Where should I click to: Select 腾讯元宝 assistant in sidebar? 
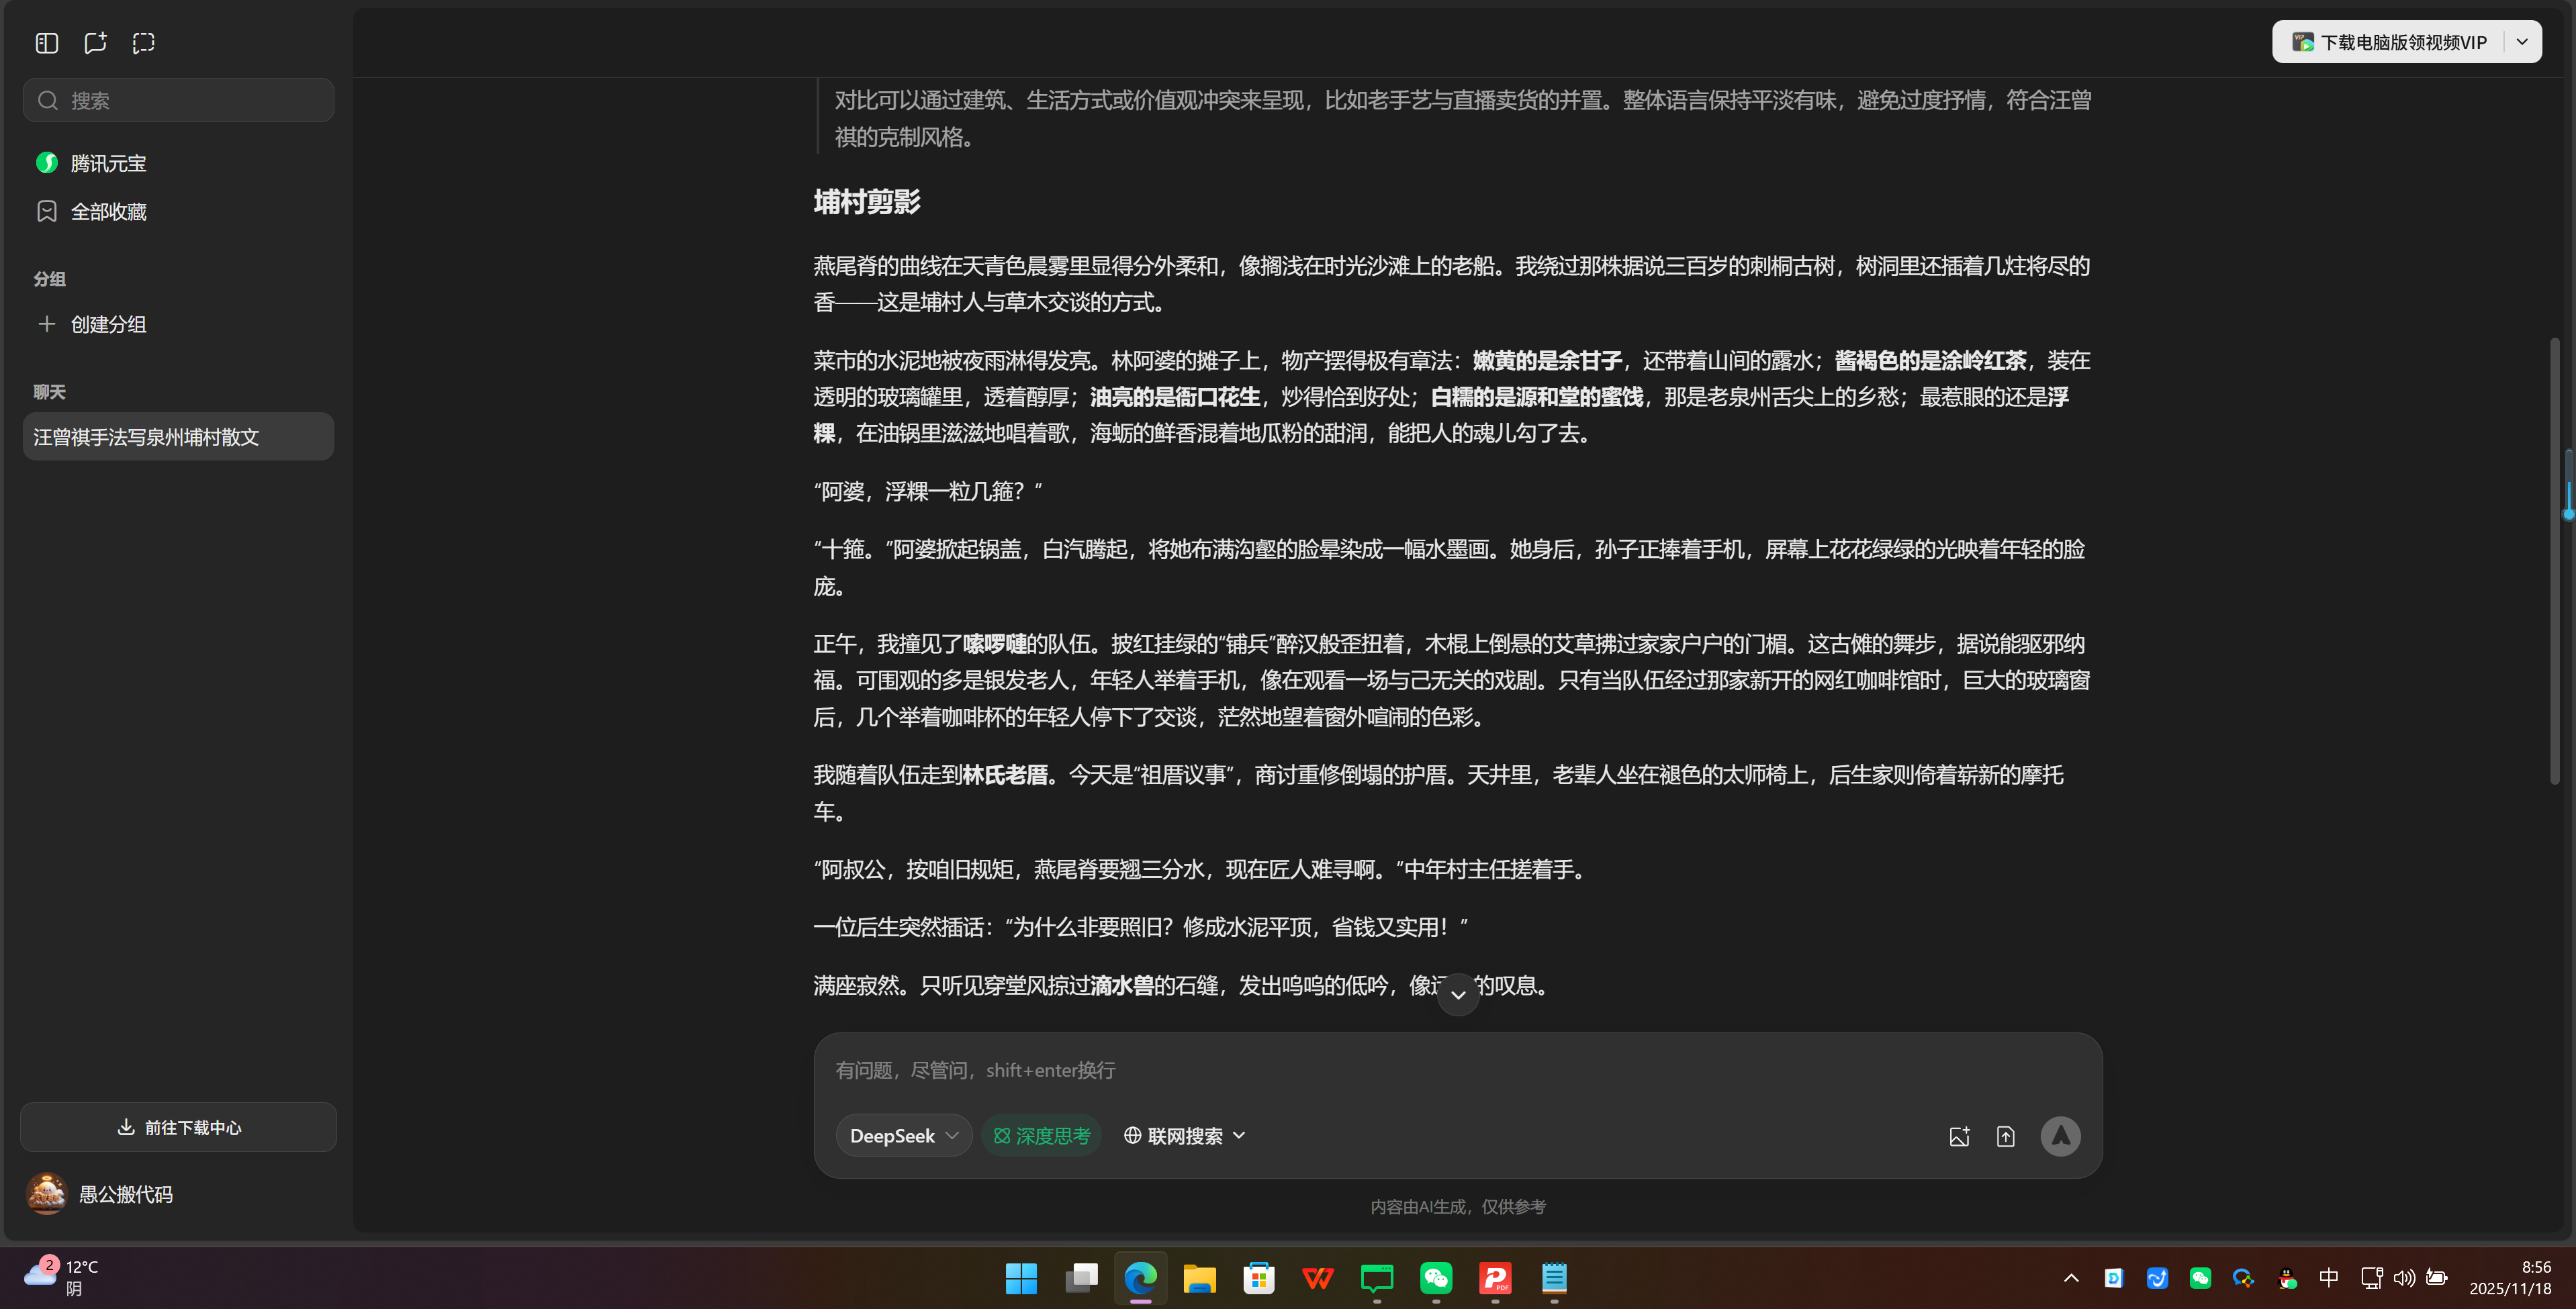point(108,162)
